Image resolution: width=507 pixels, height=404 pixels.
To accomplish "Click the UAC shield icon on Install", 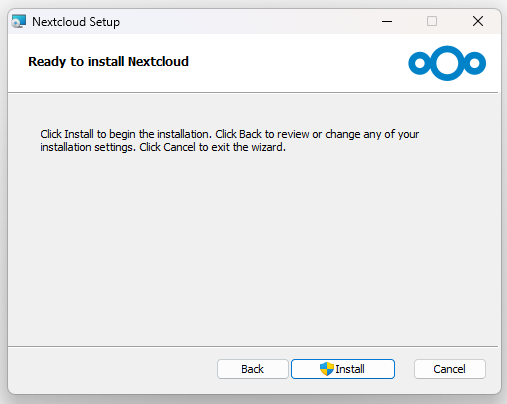I will coord(327,369).
